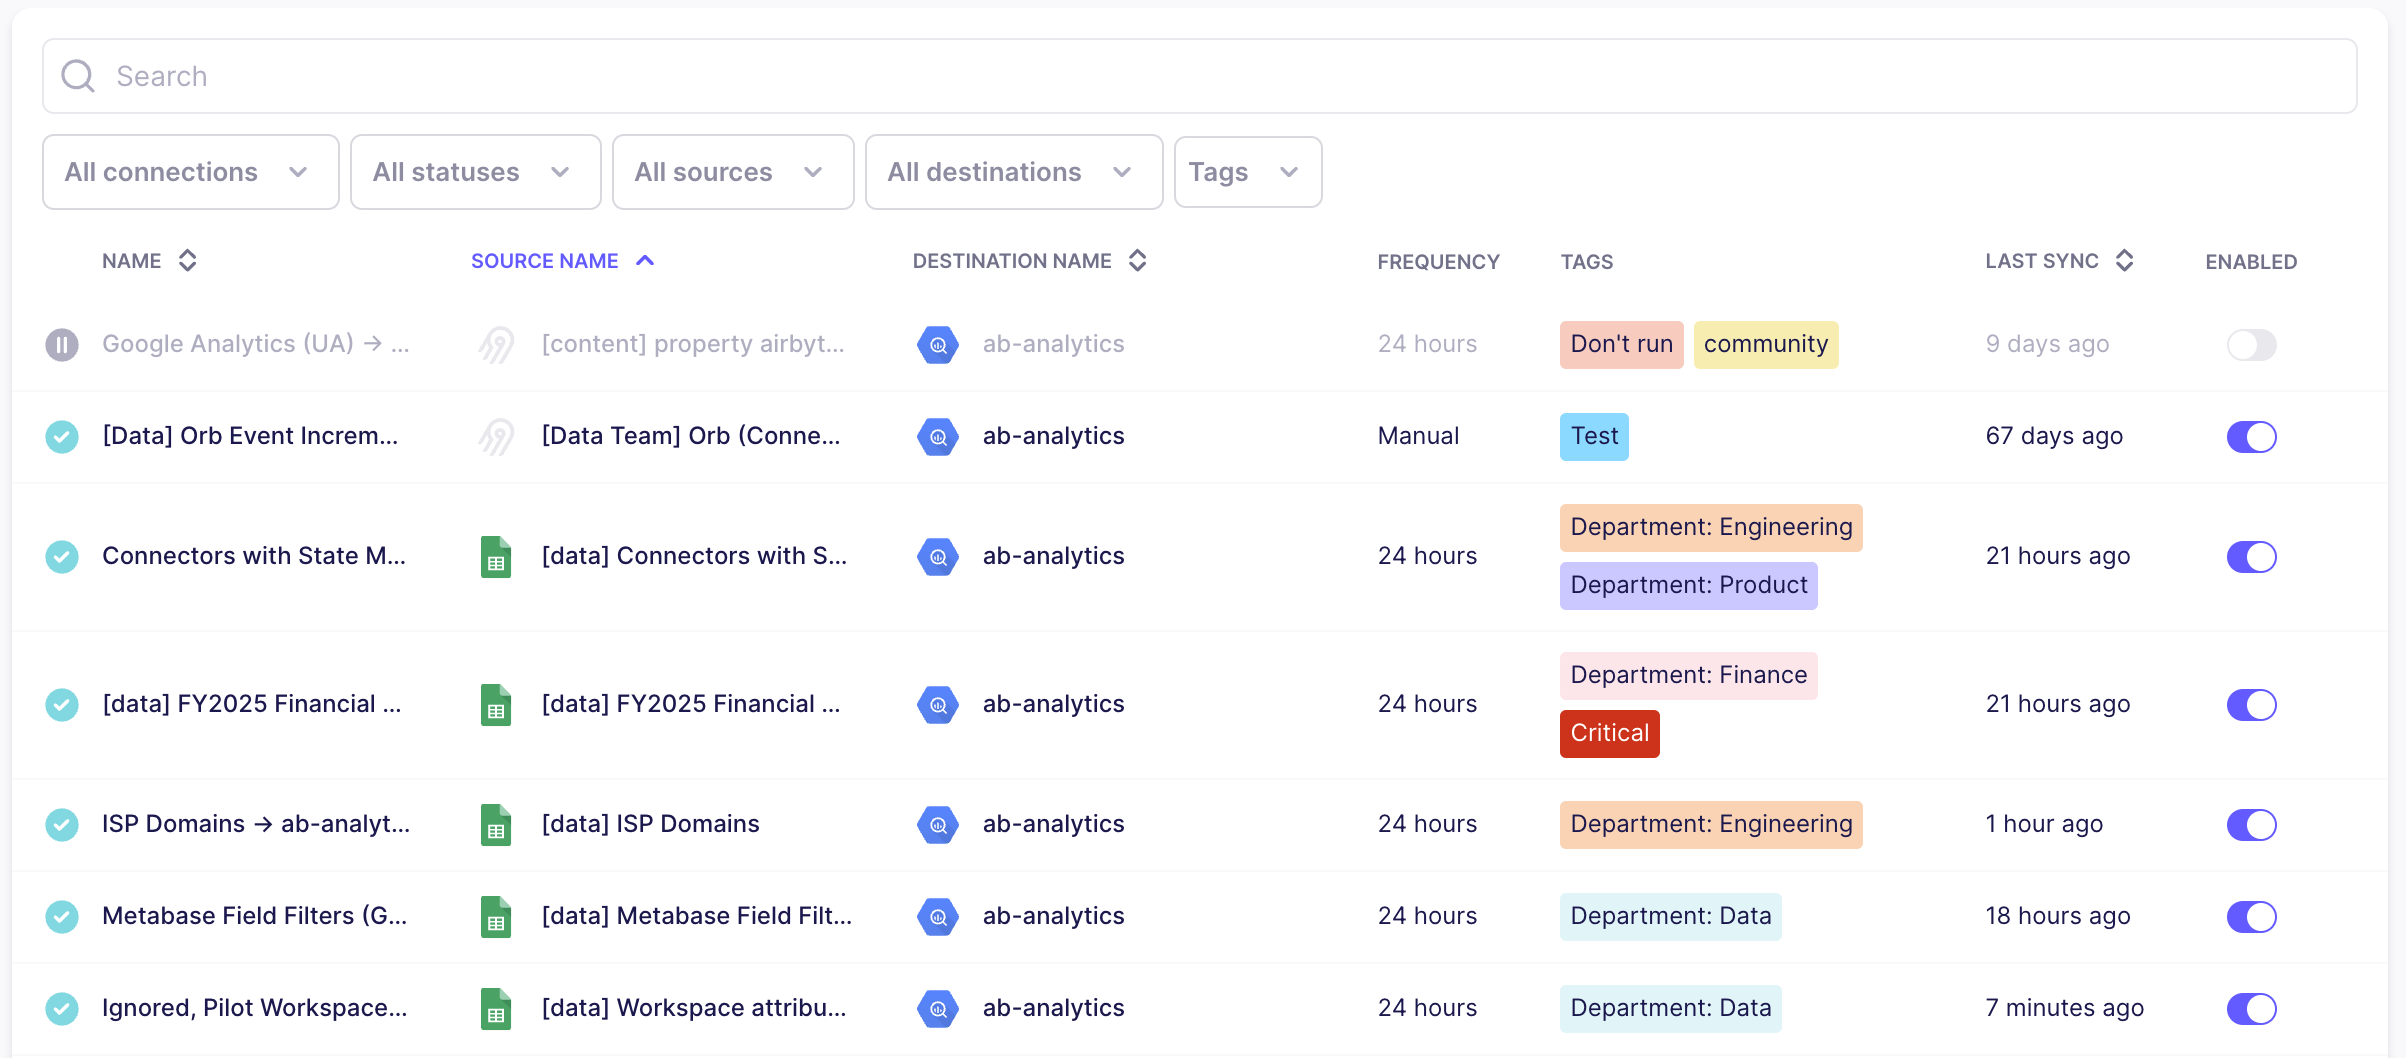Click the paused status icon on Google Analytics row

click(61, 344)
